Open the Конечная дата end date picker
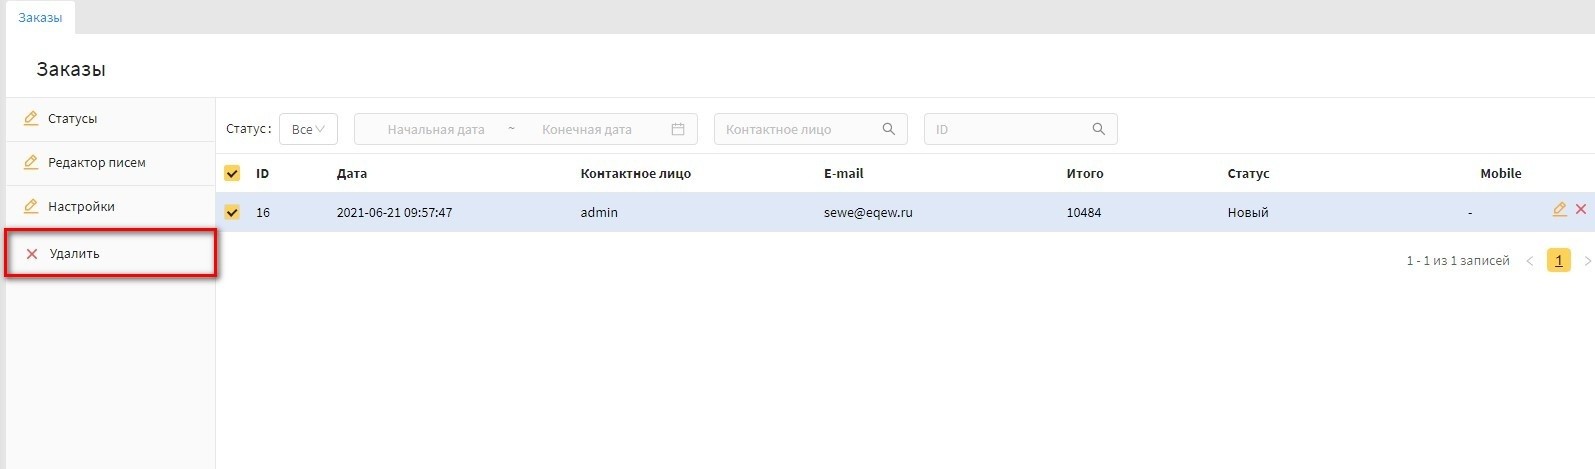This screenshot has width=1595, height=469. coord(587,129)
